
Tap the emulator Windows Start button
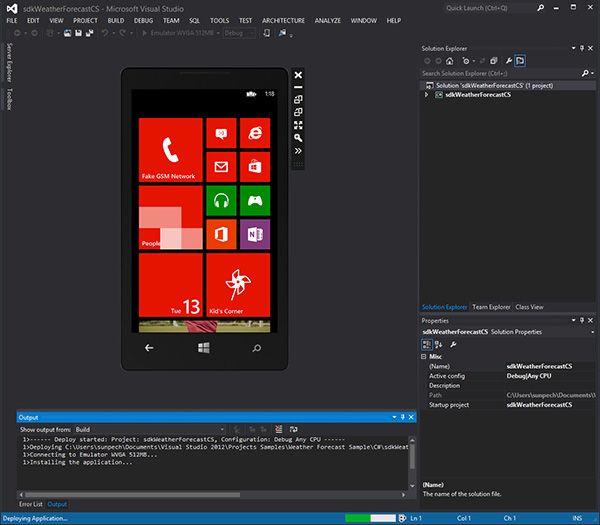pos(204,348)
